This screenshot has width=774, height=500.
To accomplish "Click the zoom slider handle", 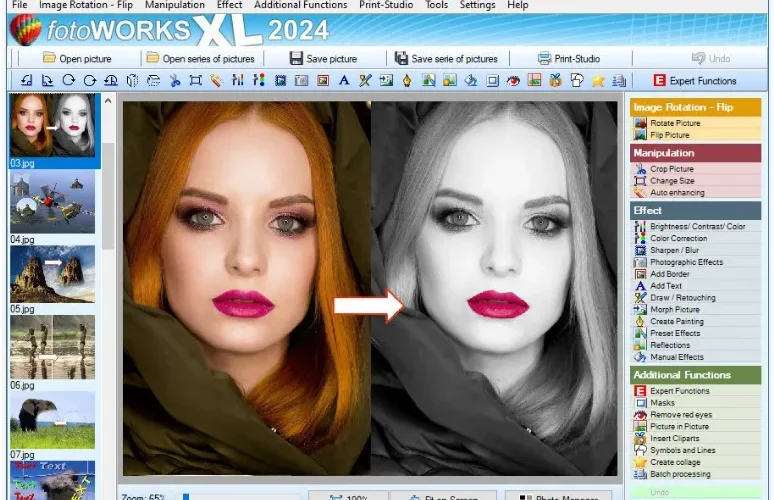I will pos(186,497).
